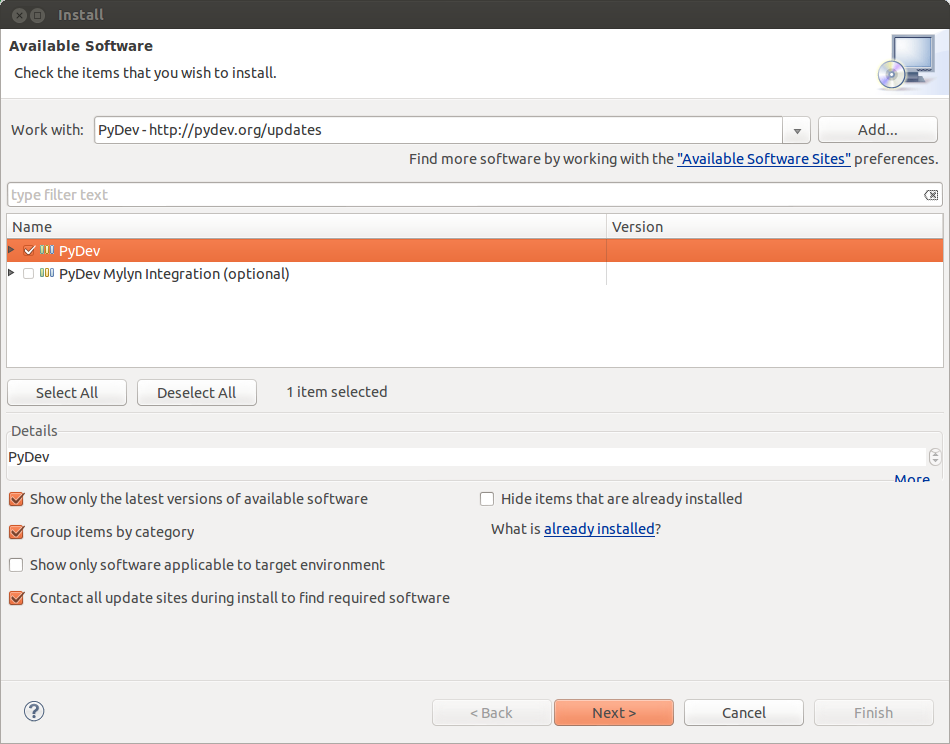Open the Work with site dropdown
This screenshot has height=744, width=950.
coord(797,130)
